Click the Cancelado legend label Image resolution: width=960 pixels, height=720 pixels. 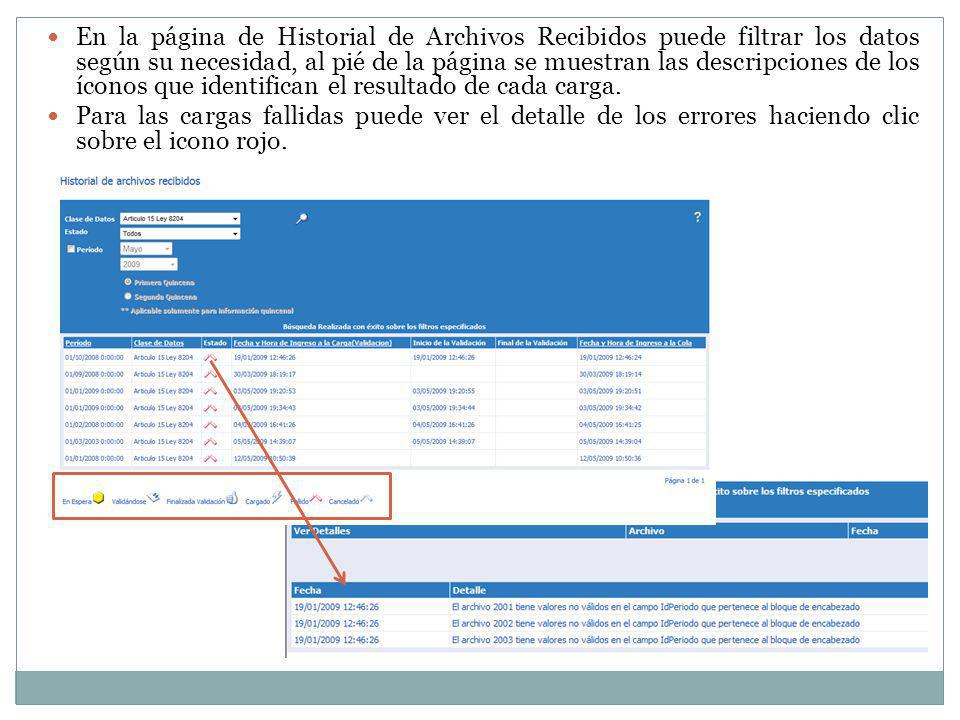coord(344,501)
